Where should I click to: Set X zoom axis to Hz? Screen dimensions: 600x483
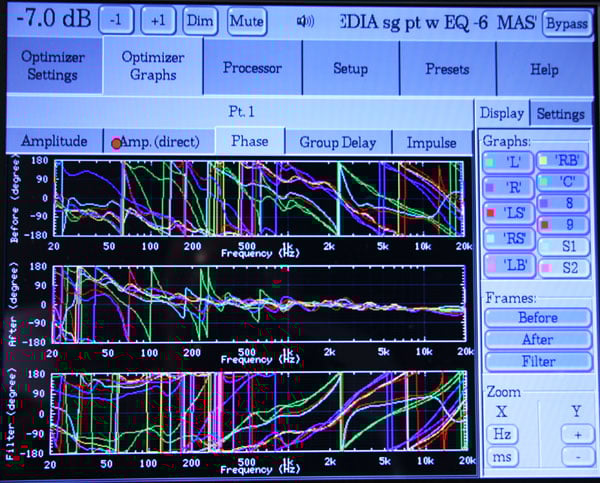pos(501,434)
